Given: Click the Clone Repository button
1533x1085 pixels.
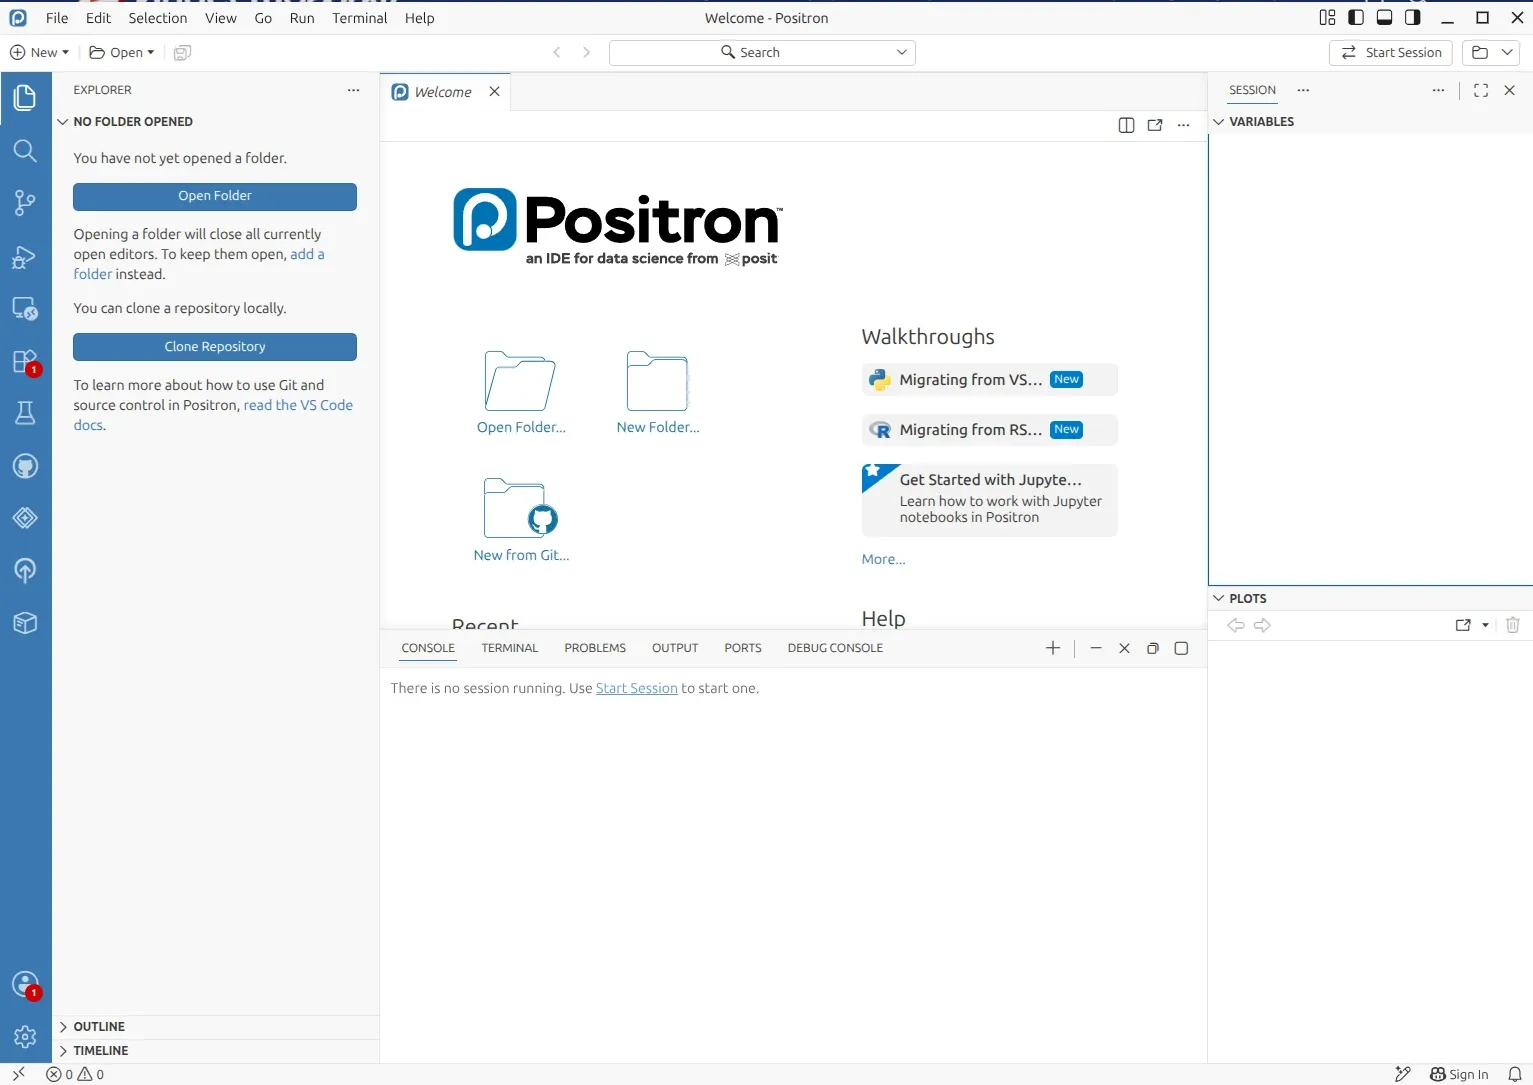Looking at the screenshot, I should click(x=215, y=347).
